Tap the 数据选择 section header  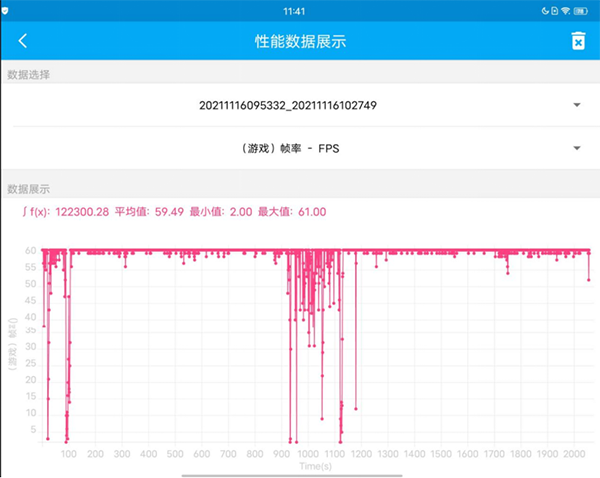tap(29, 75)
